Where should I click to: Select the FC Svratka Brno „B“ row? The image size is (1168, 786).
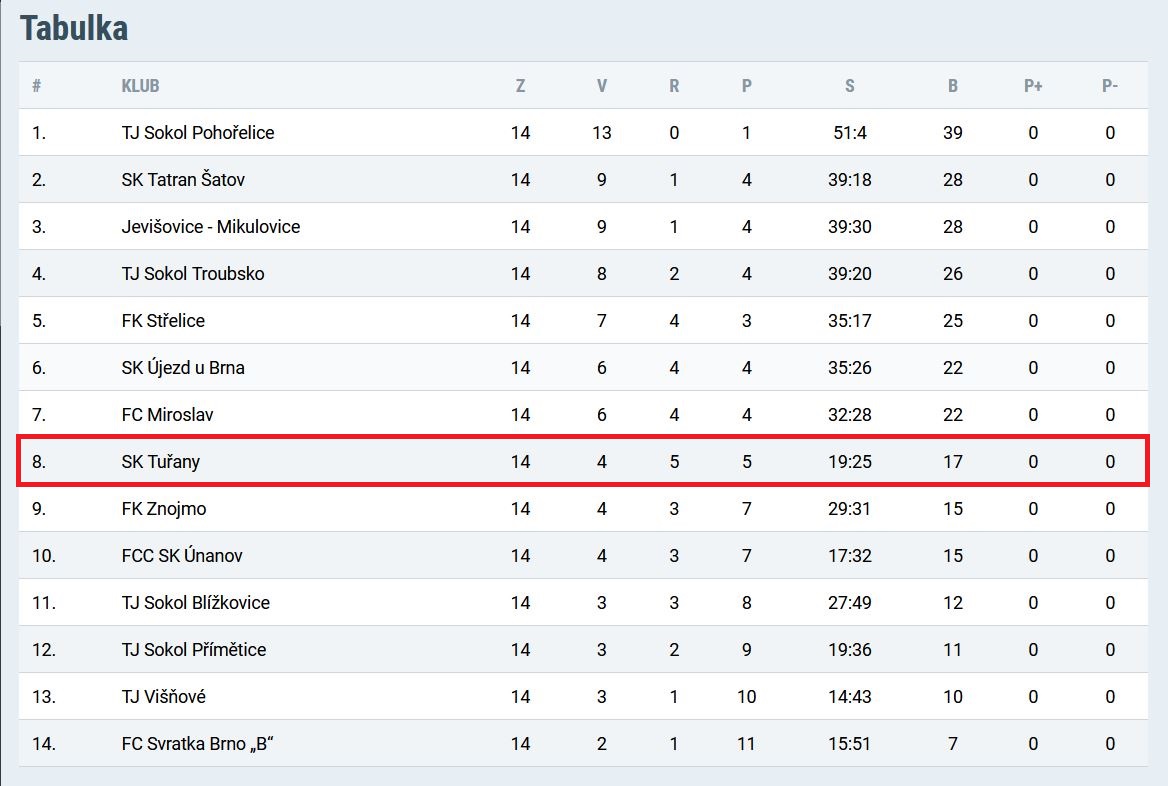pos(583,743)
